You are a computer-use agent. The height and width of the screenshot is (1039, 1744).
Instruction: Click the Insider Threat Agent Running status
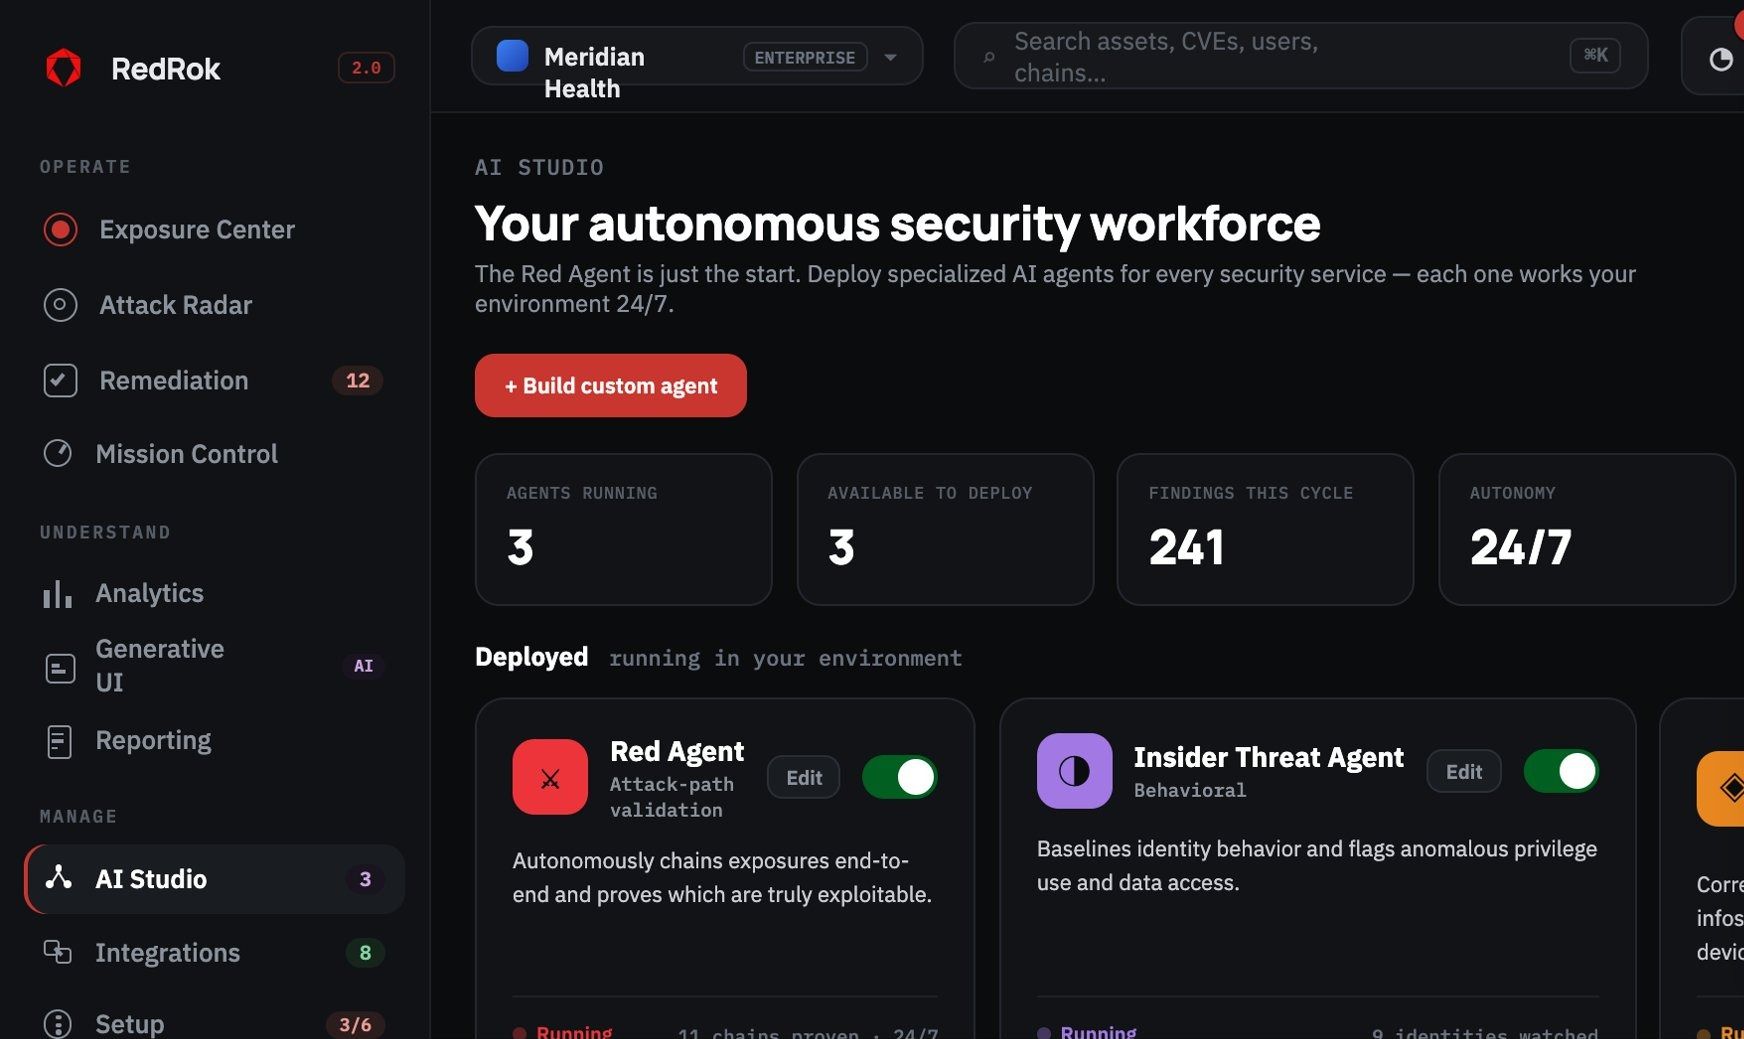coord(1087,1032)
